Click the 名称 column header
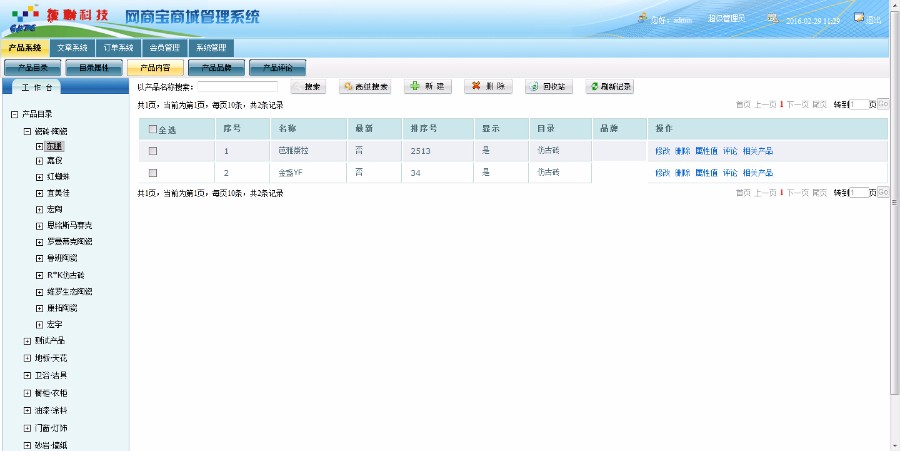 tap(288, 129)
